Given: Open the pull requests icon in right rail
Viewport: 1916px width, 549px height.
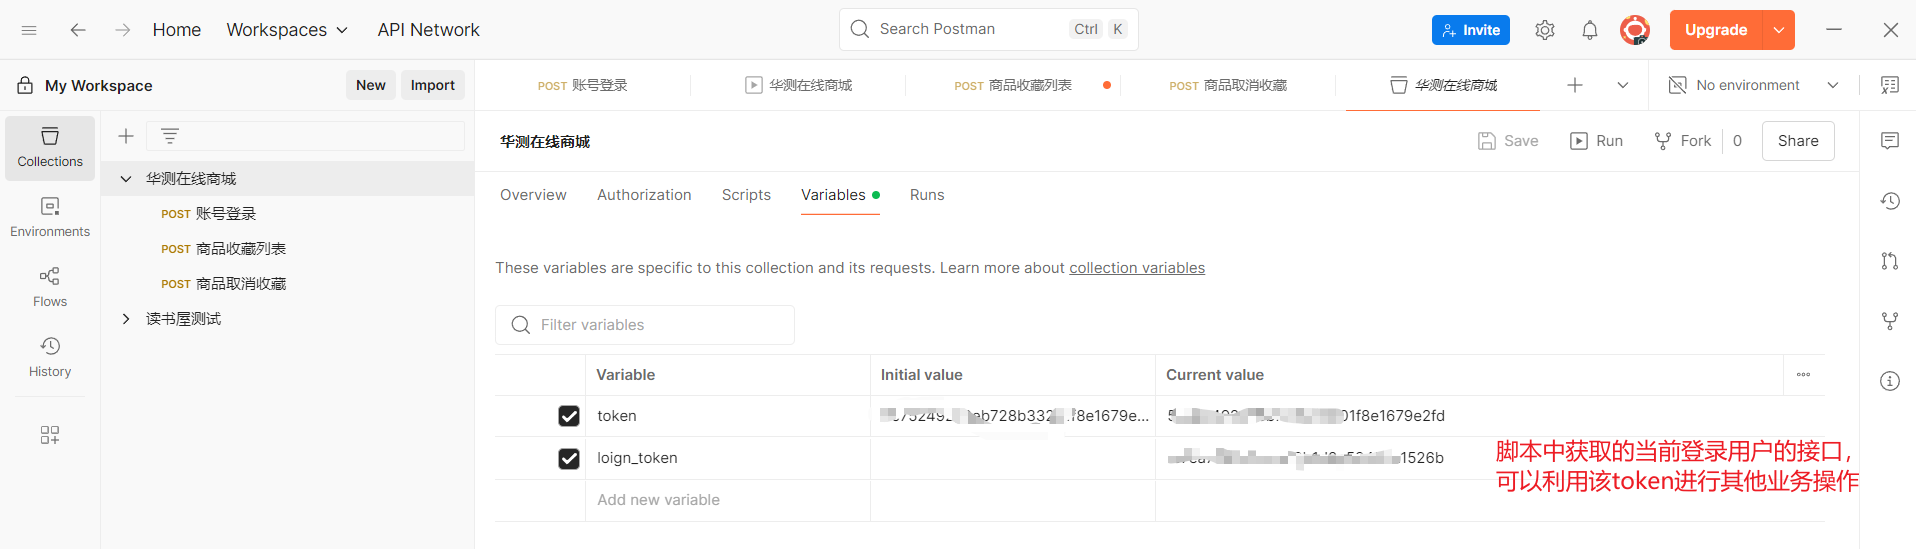Looking at the screenshot, I should click(1889, 261).
